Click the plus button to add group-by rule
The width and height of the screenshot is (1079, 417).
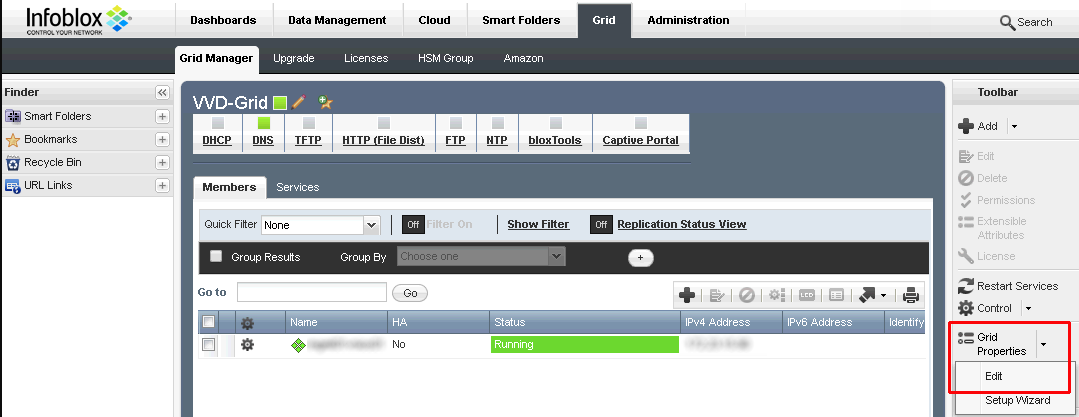tap(641, 257)
